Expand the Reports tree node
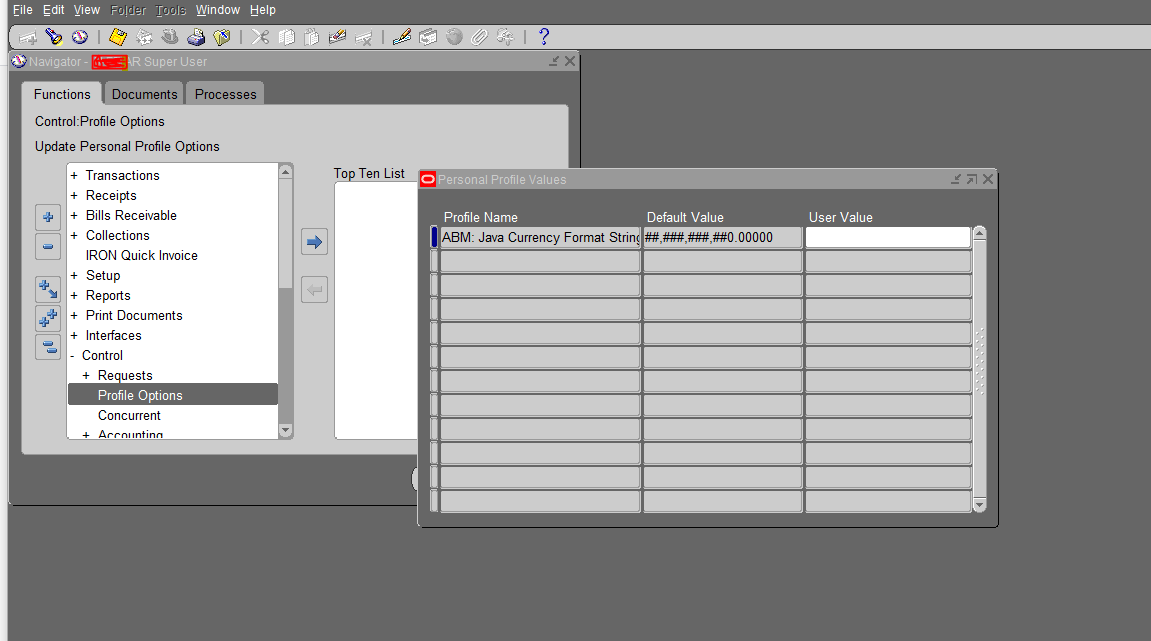Viewport: 1151px width, 641px height. [x=74, y=296]
